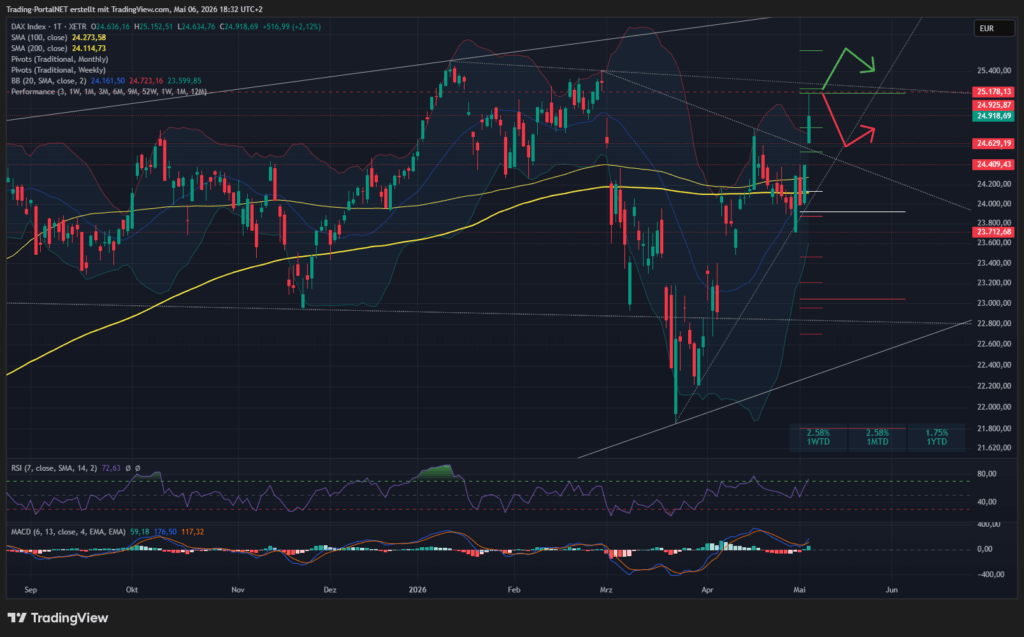The image size is (1024, 637).
Task: Click the red 25.178,13 price tag
Action: (993, 91)
